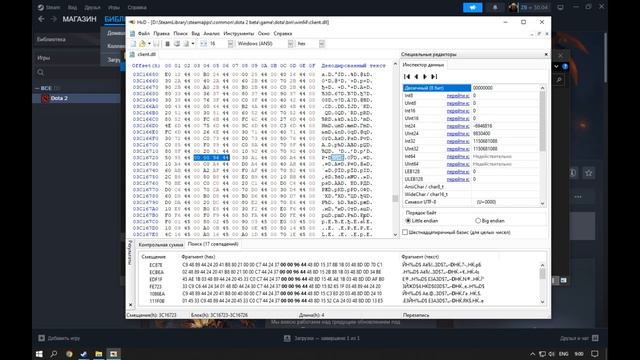The height and width of the screenshot is (360, 640).
Task: Close the results panel with X
Action: point(130,304)
